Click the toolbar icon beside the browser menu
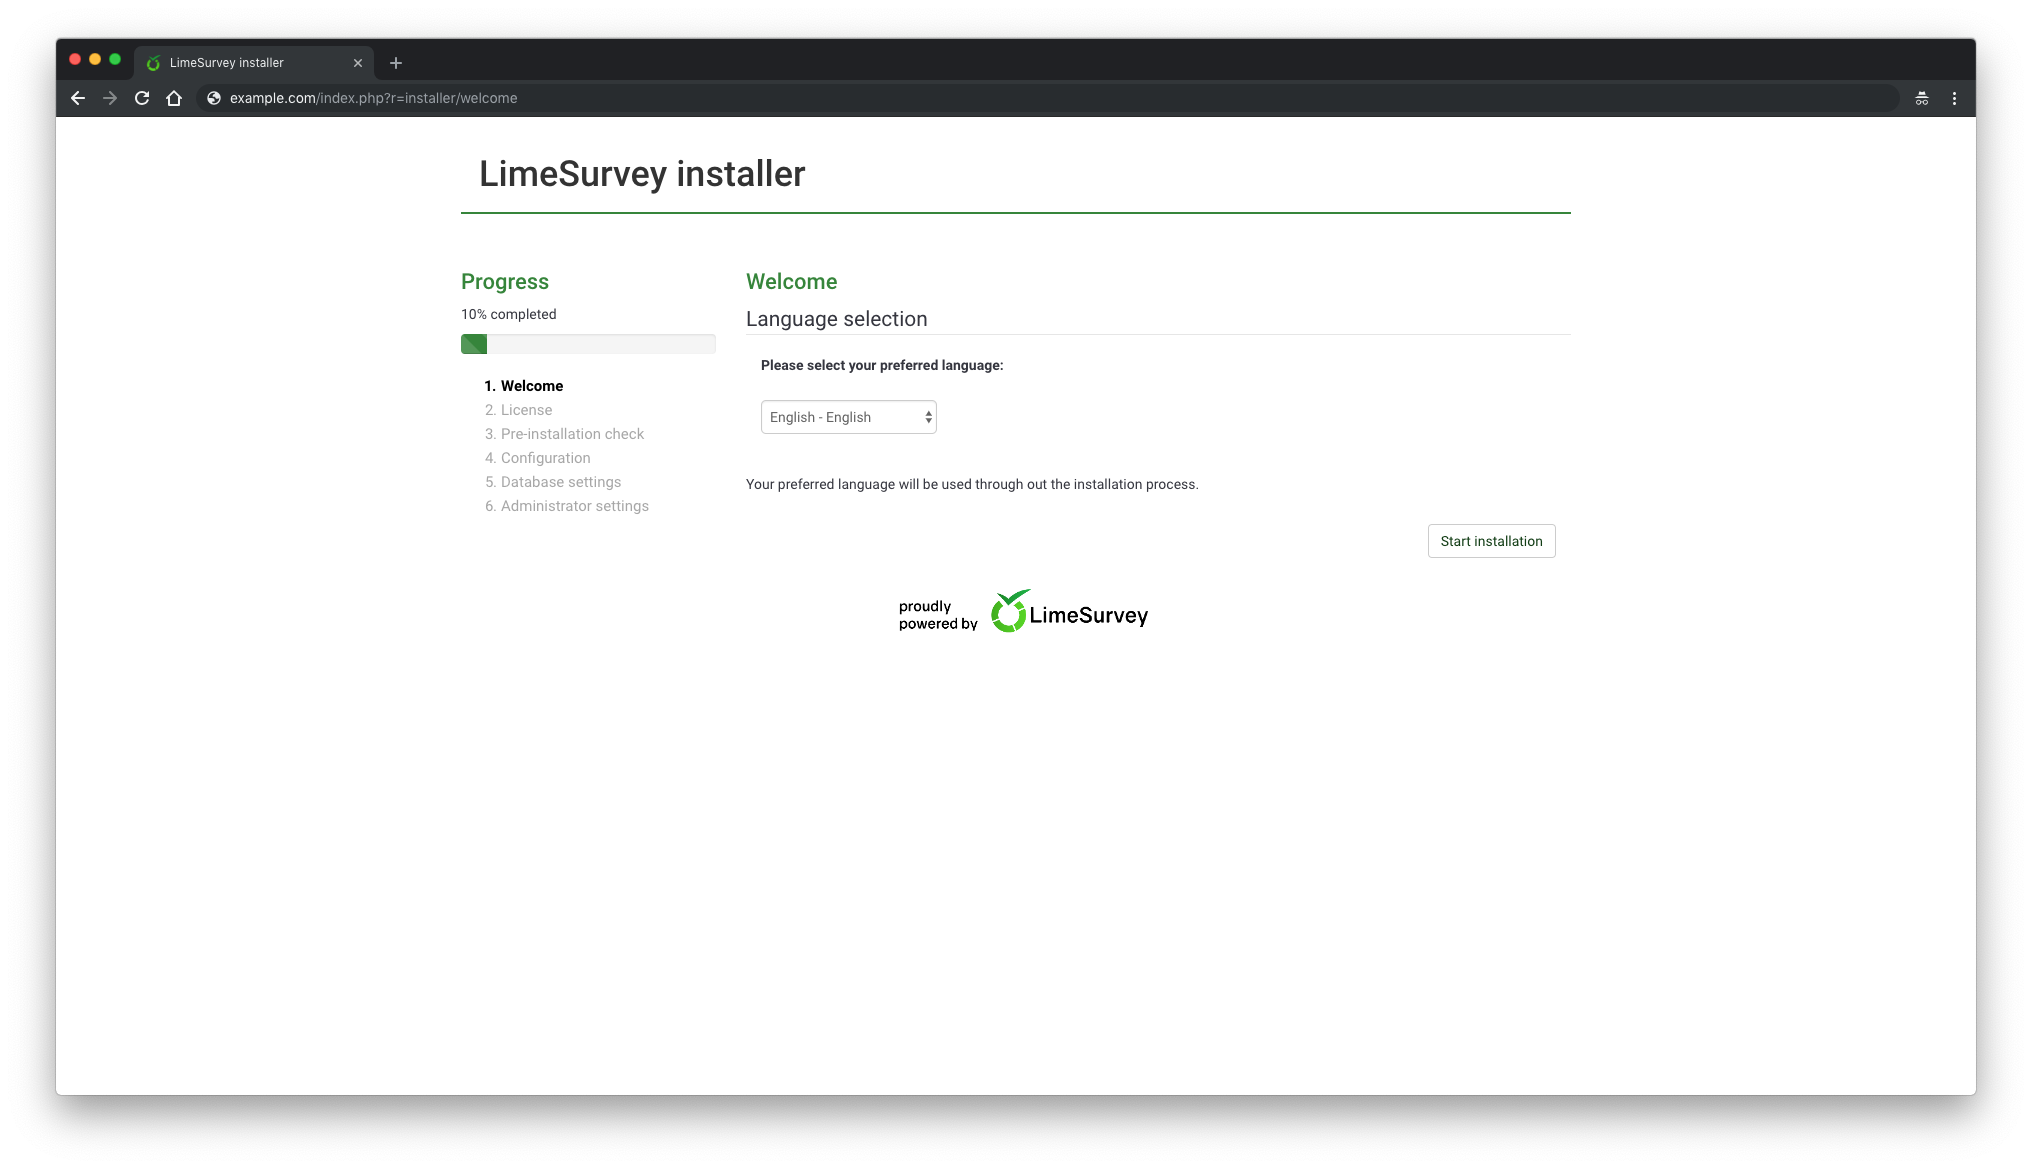 coord(1921,98)
